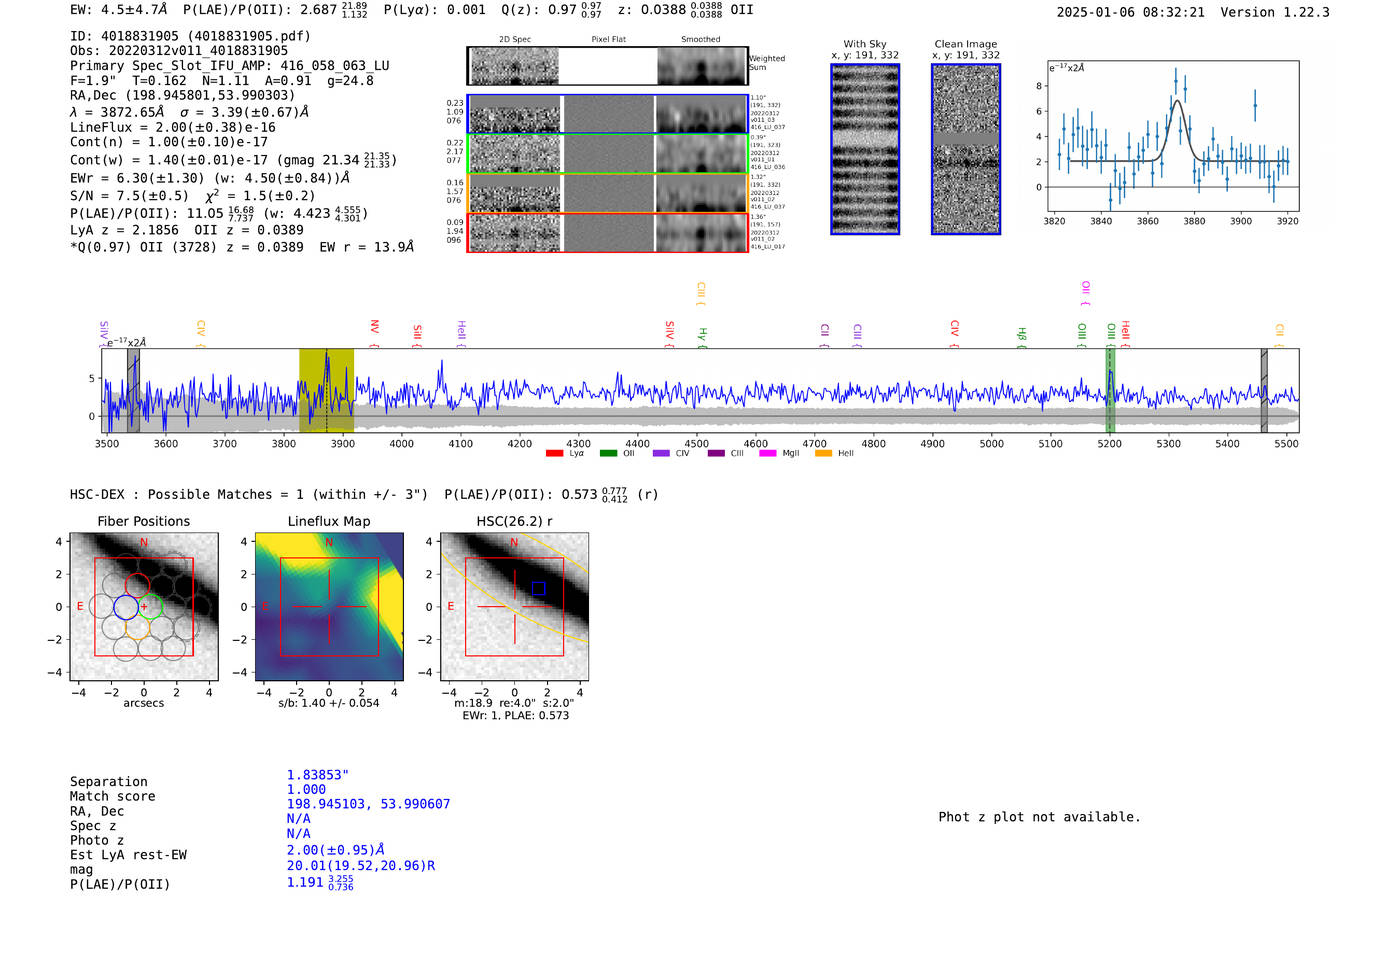
Task: Open the red-bordered fiber spectrum row
Action: pos(607,233)
